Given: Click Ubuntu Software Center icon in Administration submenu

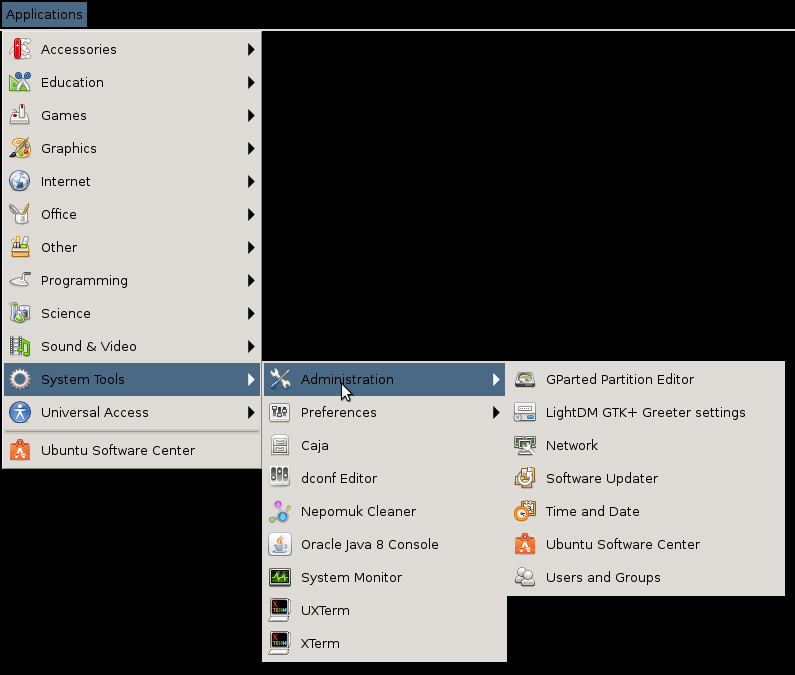Looking at the screenshot, I should tap(525, 544).
